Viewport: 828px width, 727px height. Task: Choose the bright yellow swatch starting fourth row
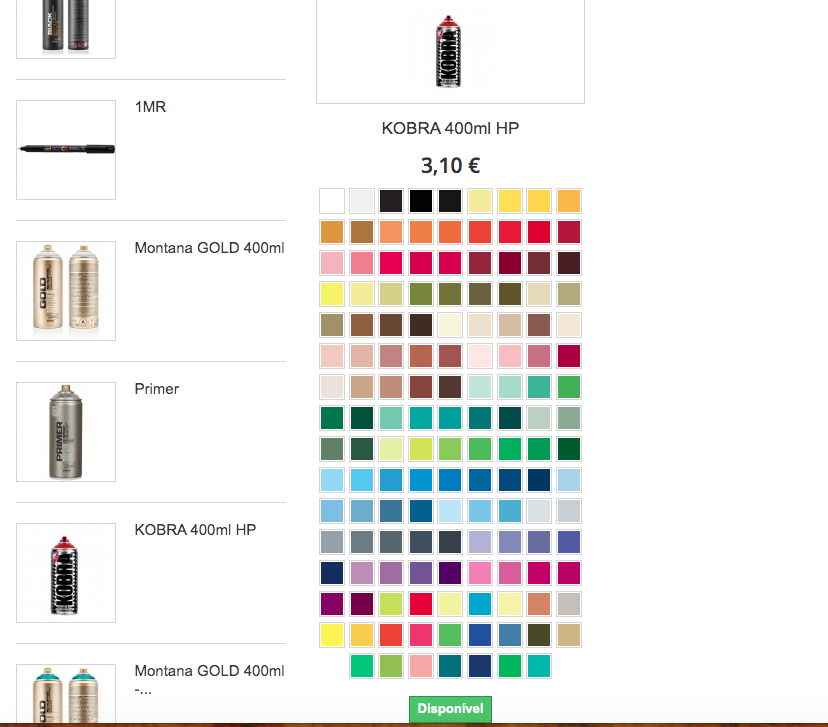(x=332, y=294)
